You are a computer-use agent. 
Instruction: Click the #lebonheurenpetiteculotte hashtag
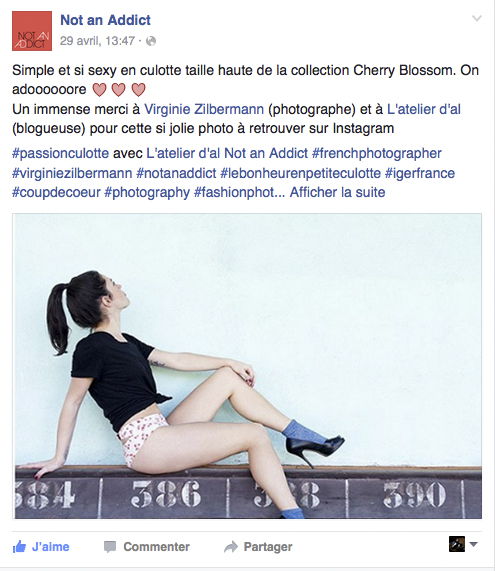pos(300,173)
